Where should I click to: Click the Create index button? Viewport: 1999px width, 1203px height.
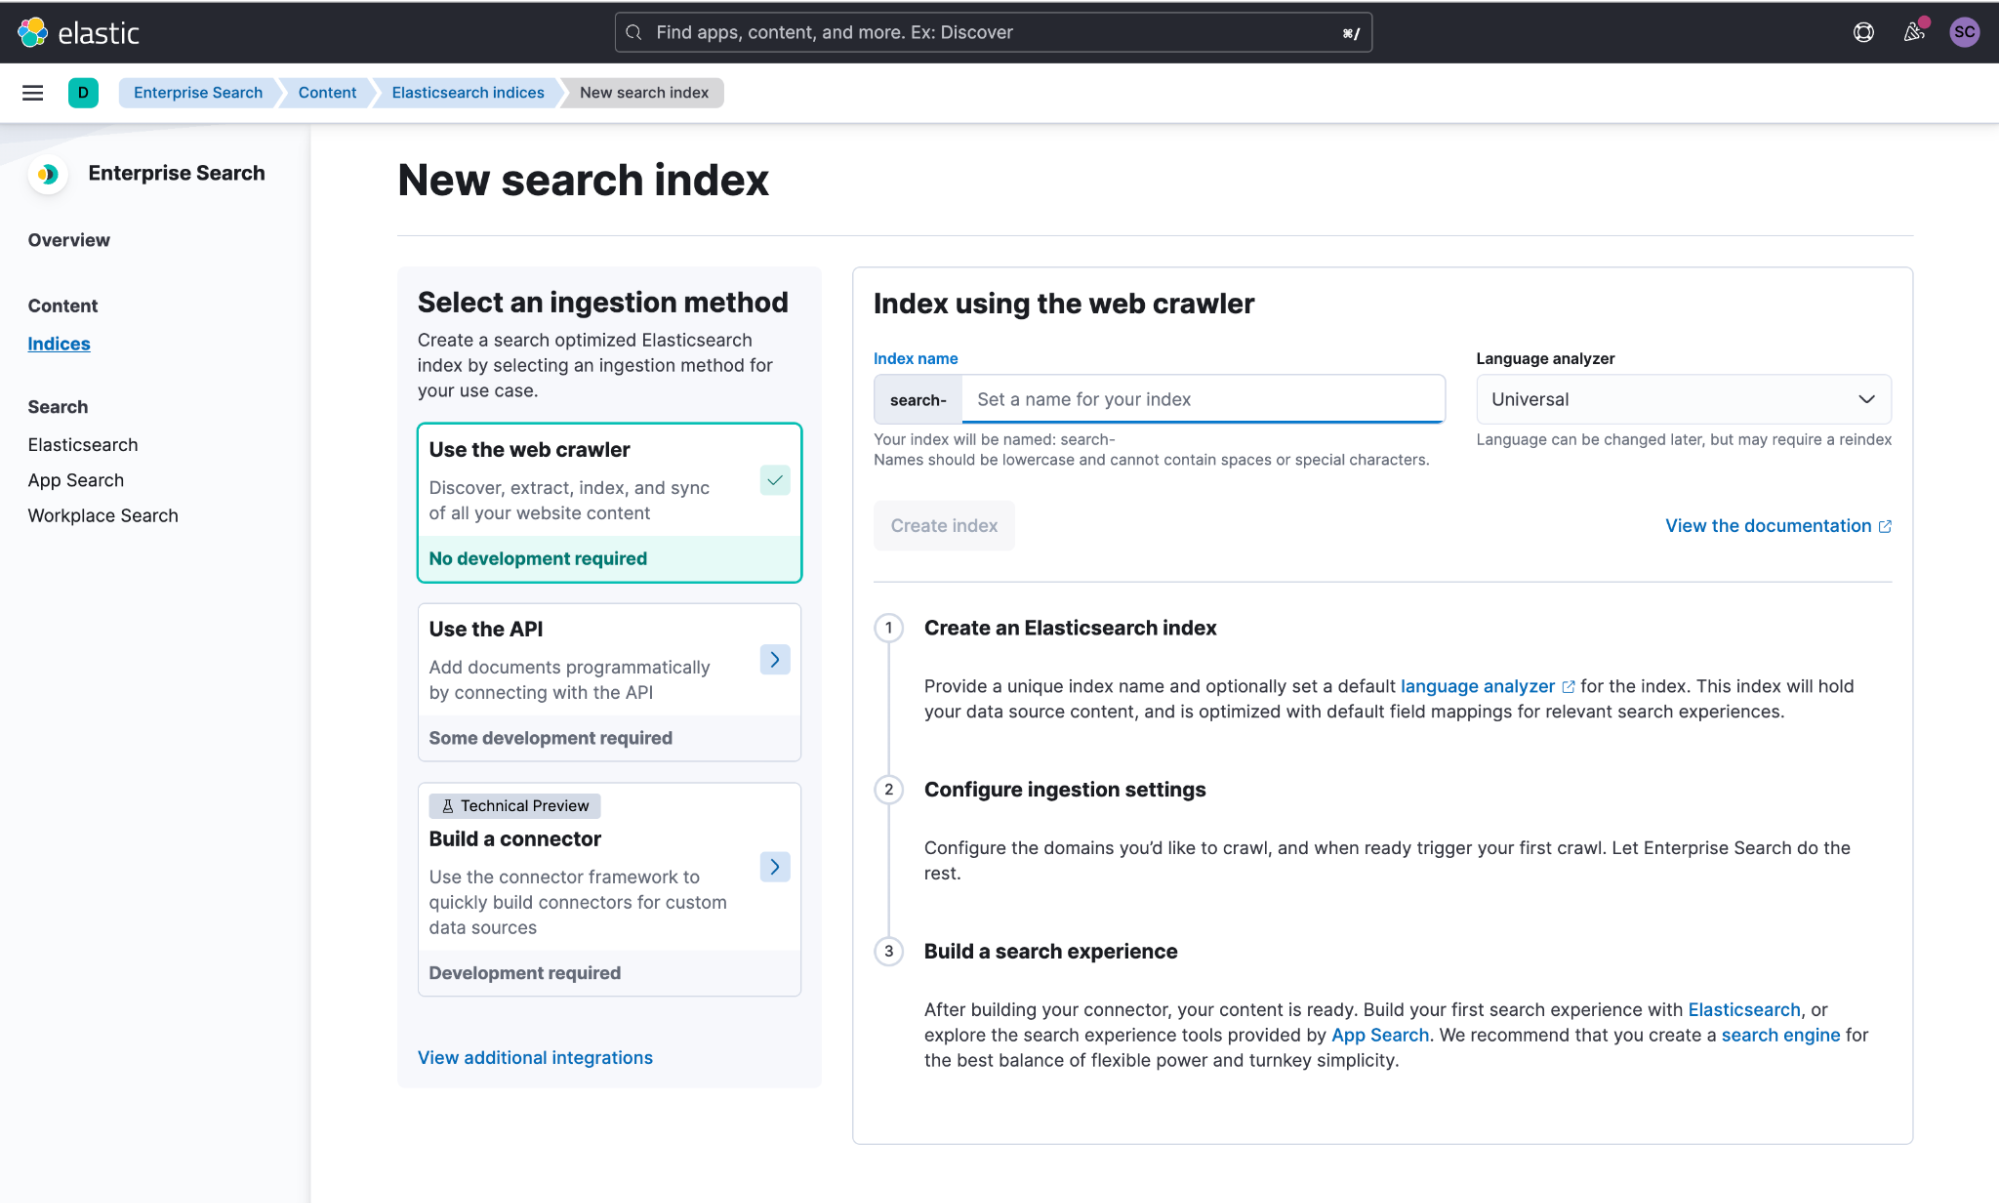[x=944, y=526]
